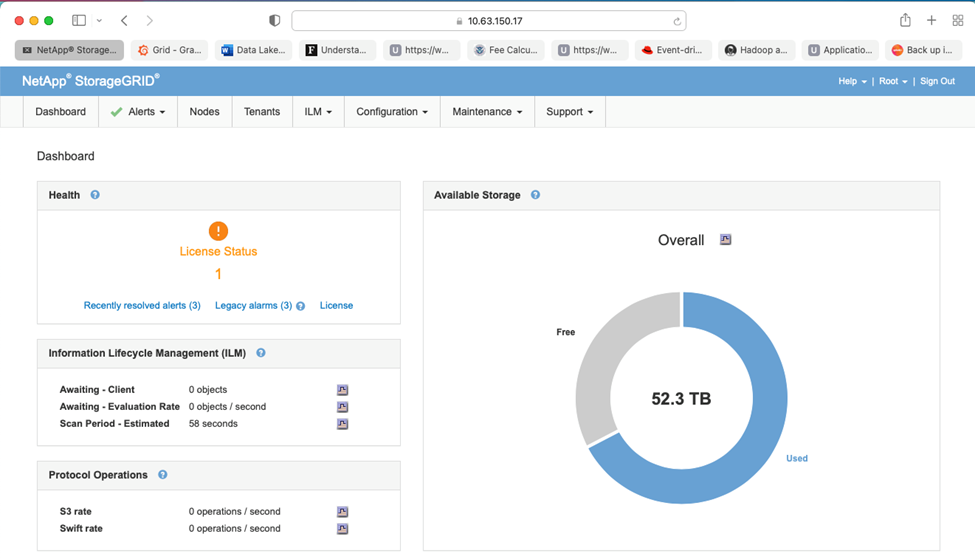
Task: Expand the Alerts dropdown menu
Action: (139, 112)
